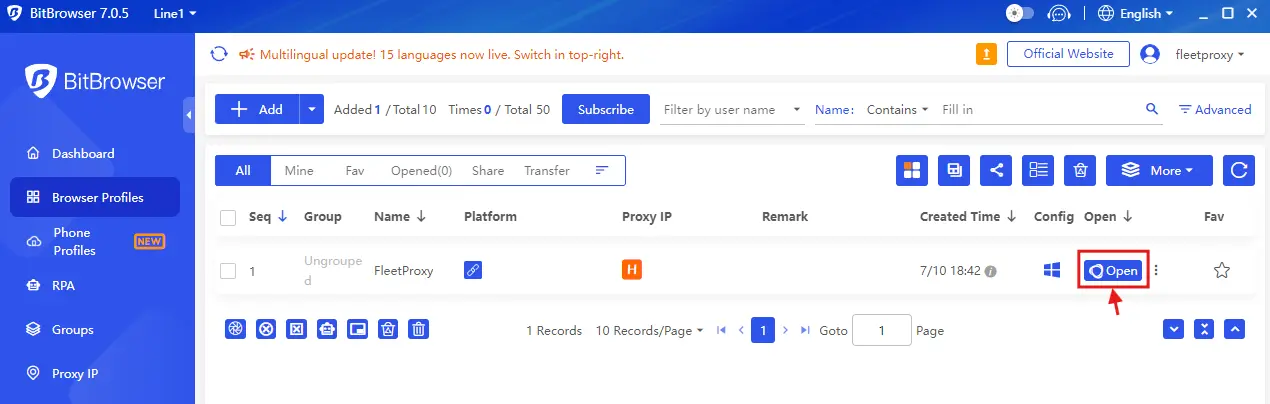Click the grid view layout icon

(911, 171)
